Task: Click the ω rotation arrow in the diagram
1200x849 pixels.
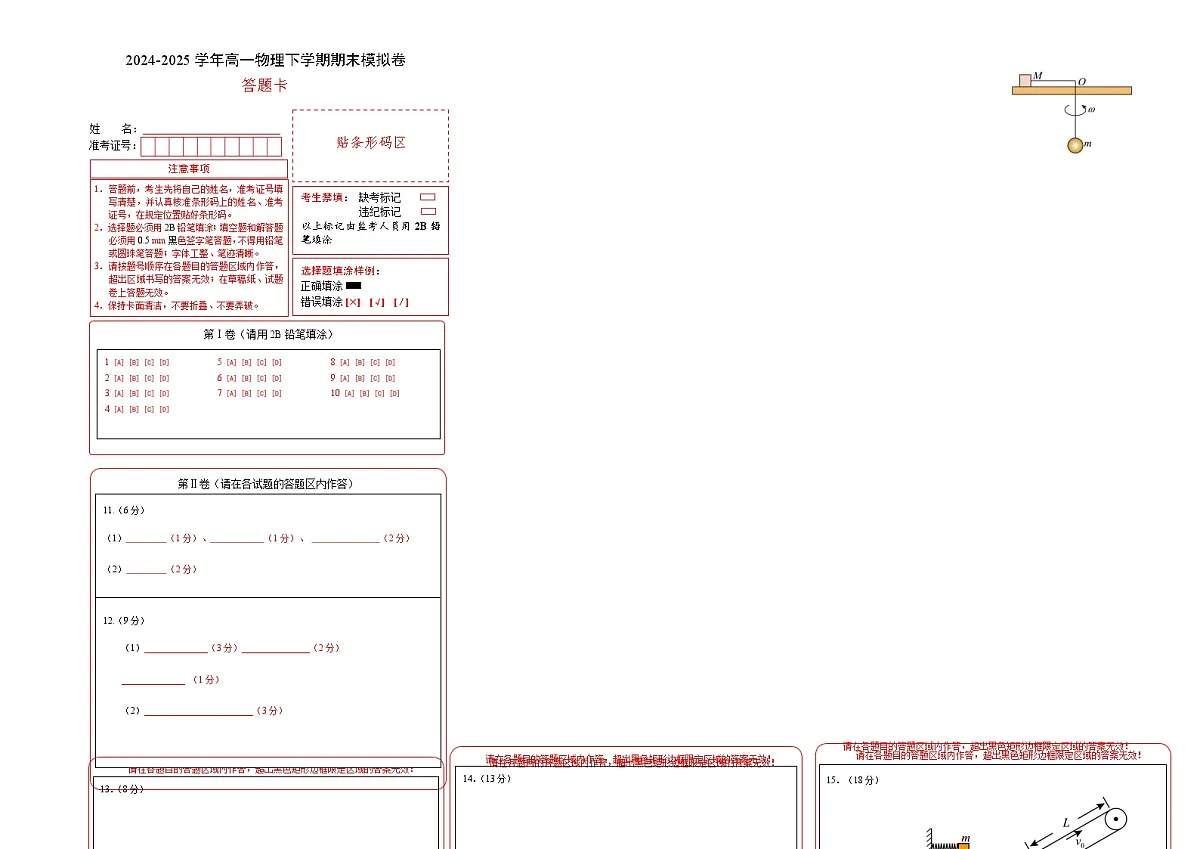Action: (x=1076, y=110)
